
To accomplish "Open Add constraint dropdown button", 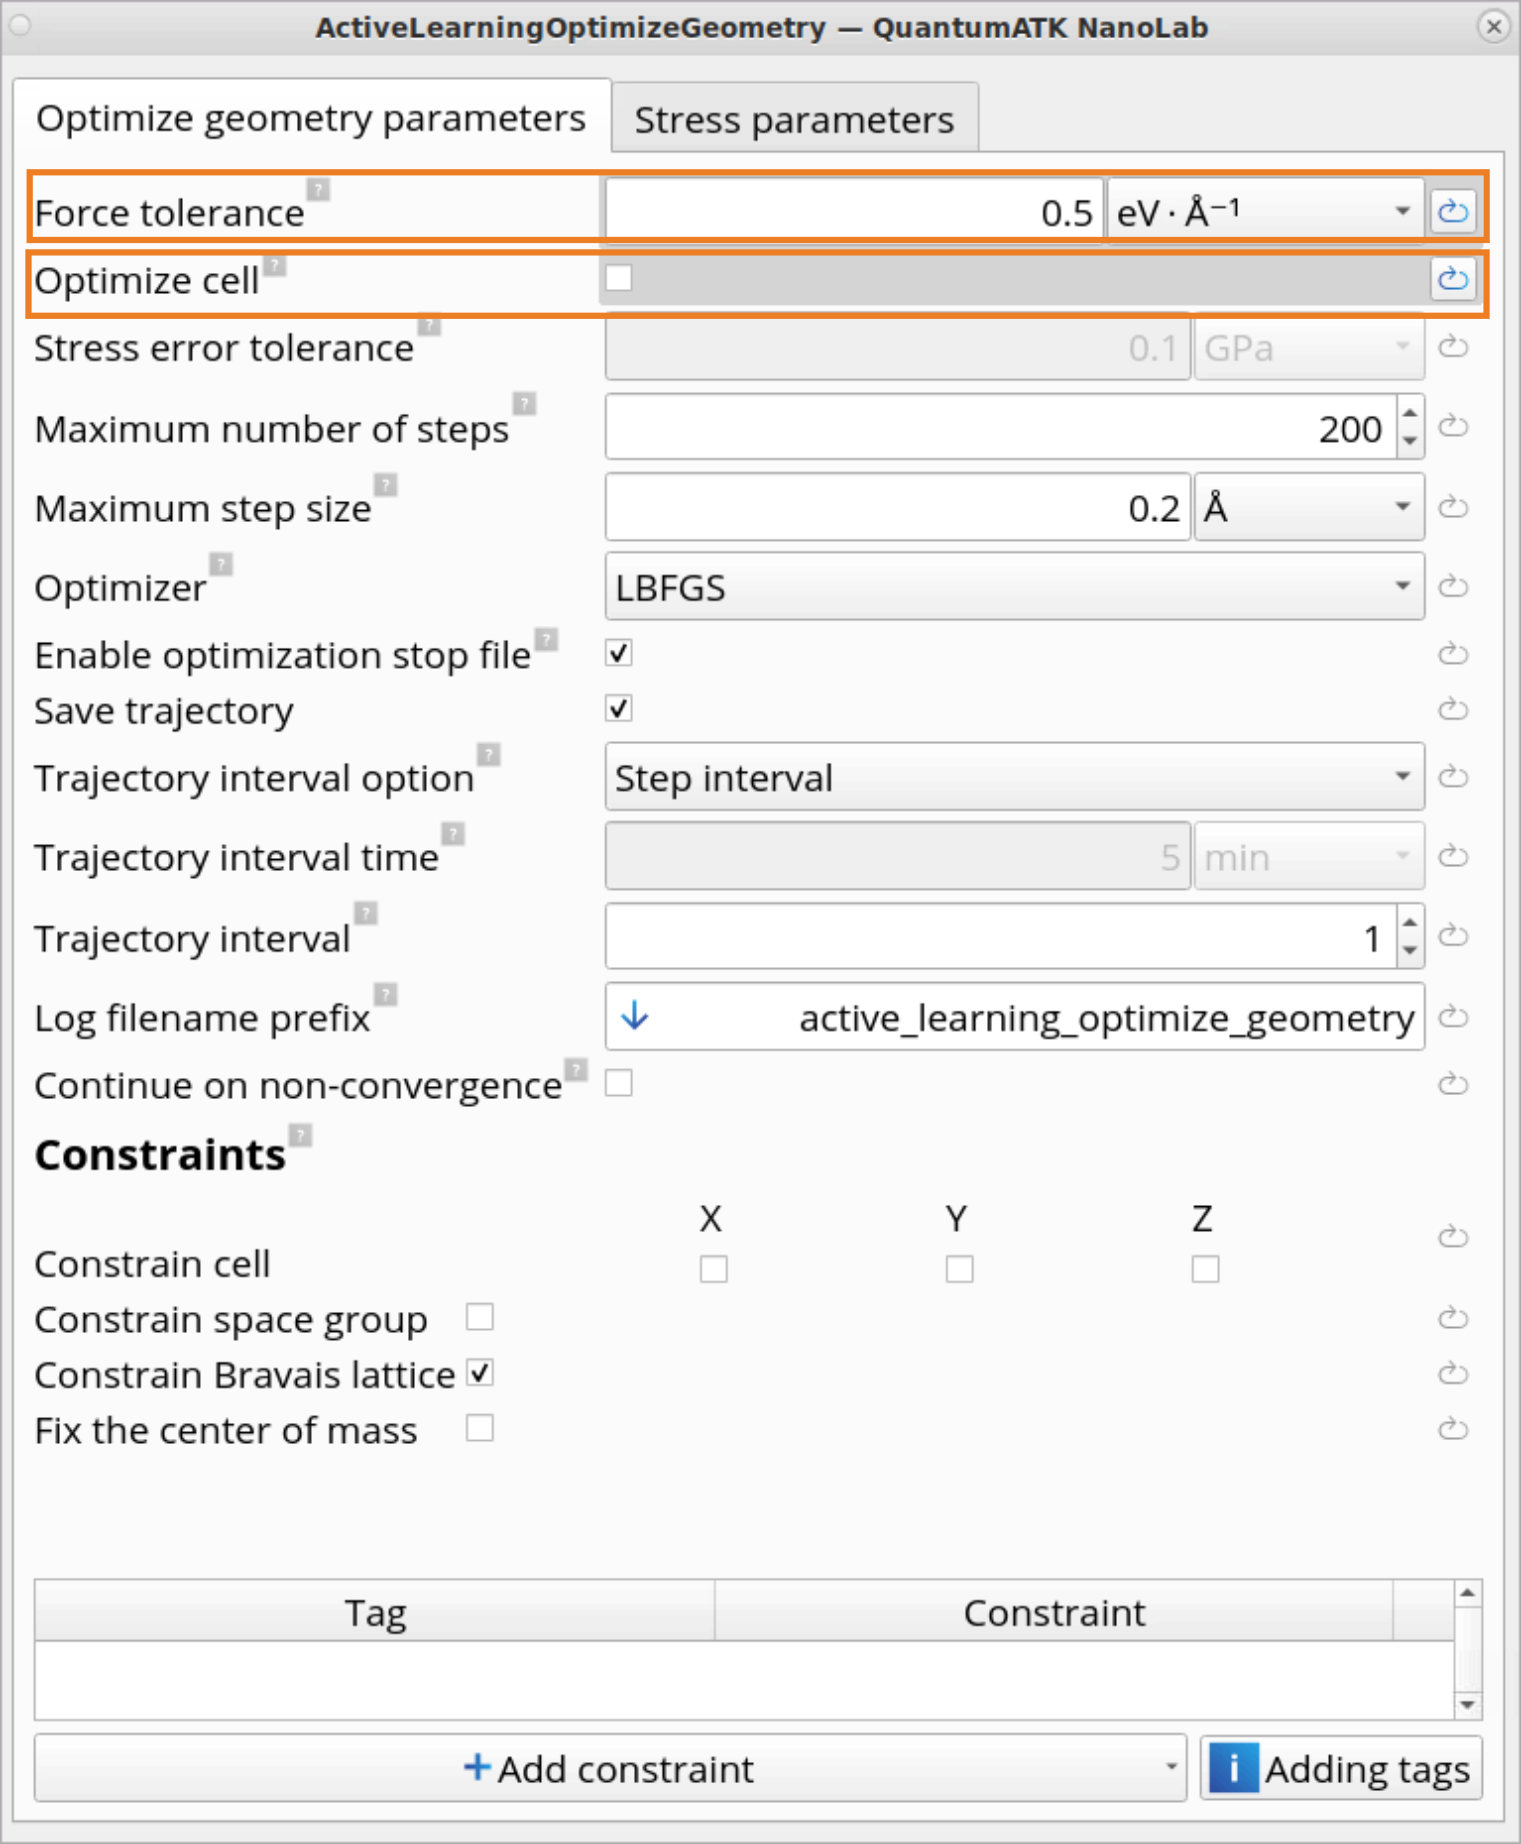I will (610, 1769).
